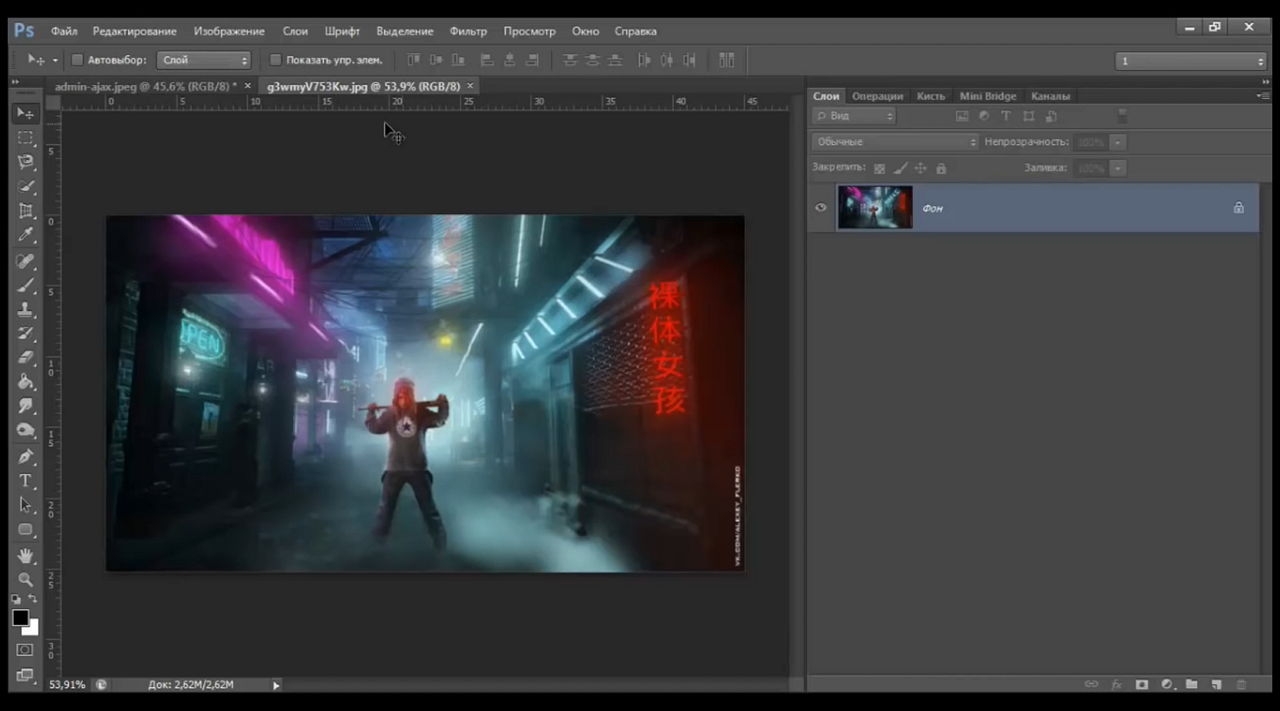Select the Rectangle shape tool
The image size is (1280, 711).
pos(26,530)
